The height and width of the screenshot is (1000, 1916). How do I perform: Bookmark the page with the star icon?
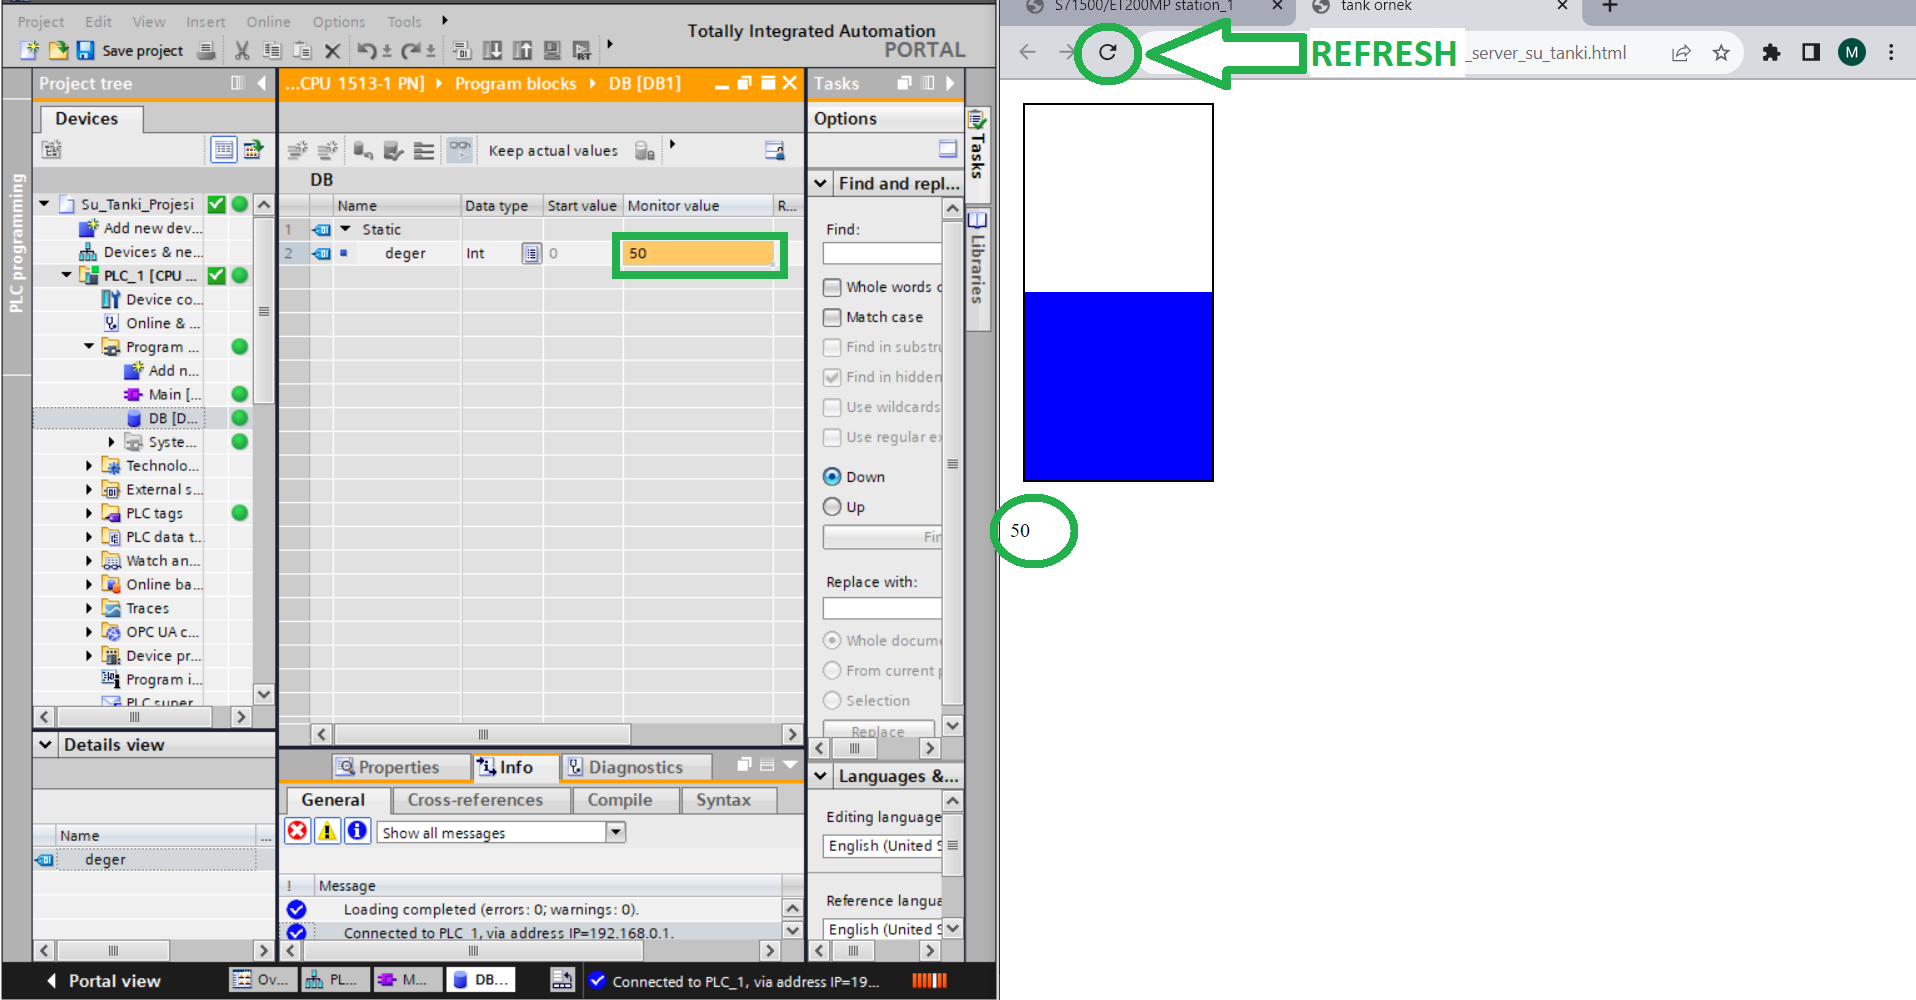coord(1721,52)
